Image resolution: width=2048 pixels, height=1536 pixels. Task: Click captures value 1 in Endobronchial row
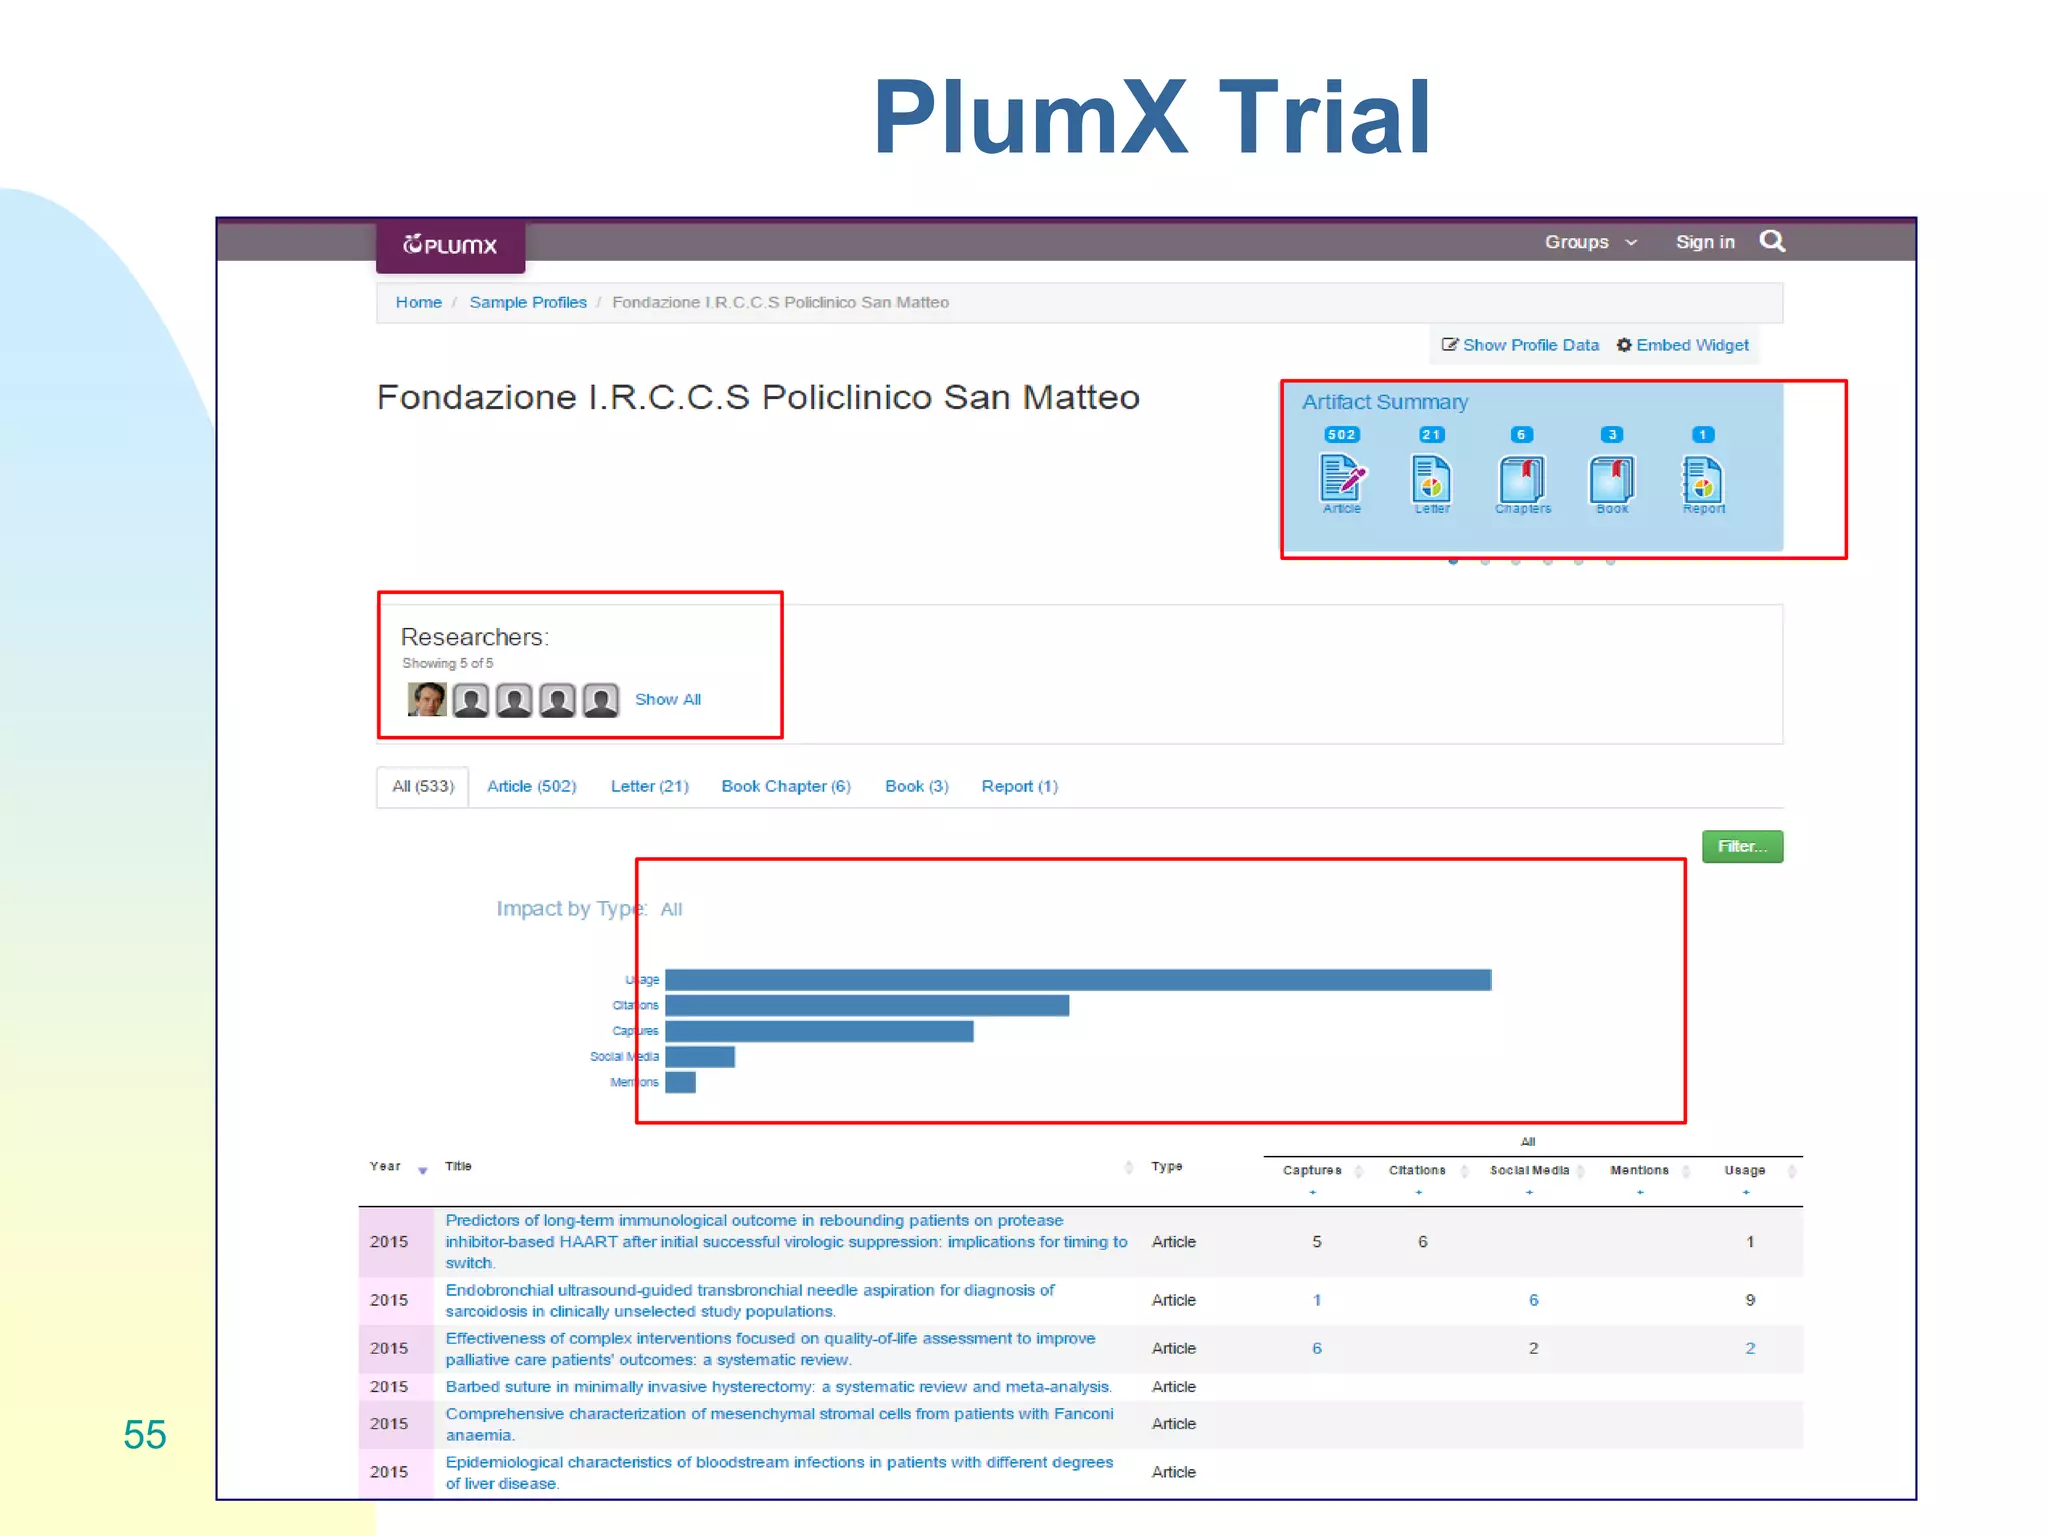(x=1317, y=1300)
